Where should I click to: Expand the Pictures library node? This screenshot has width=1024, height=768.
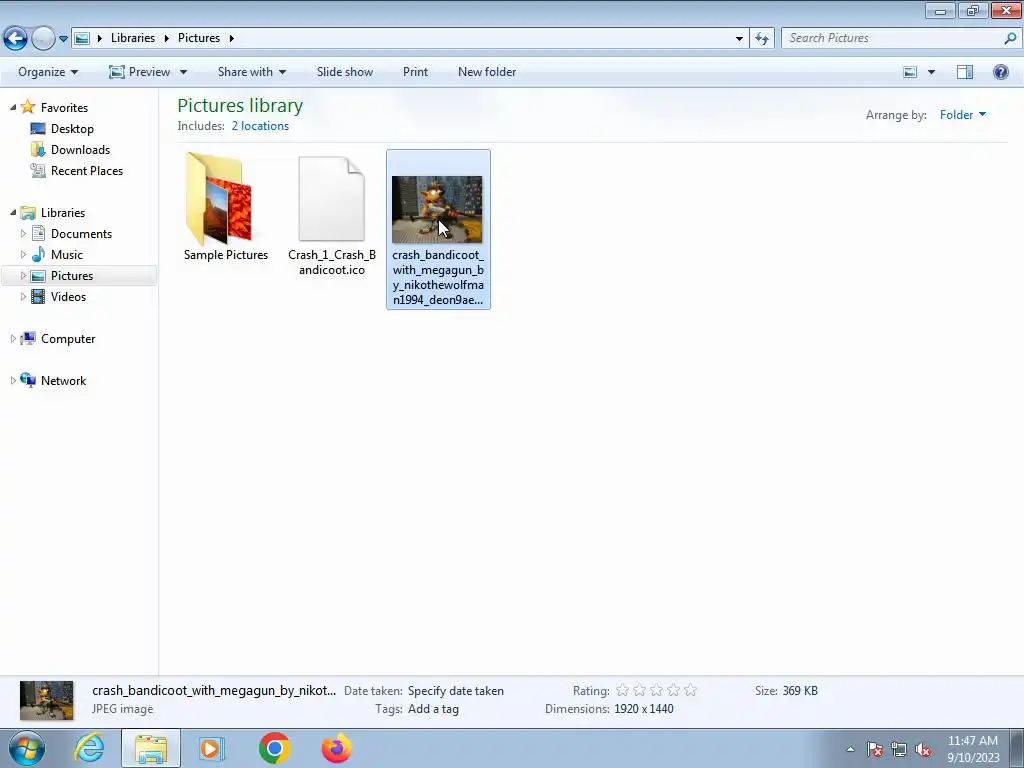point(24,276)
